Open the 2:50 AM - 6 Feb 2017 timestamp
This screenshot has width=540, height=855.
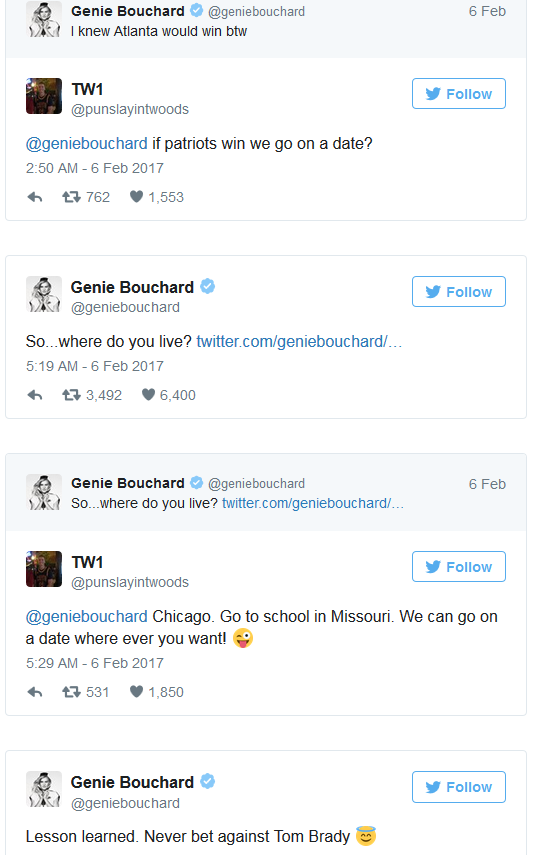95,168
